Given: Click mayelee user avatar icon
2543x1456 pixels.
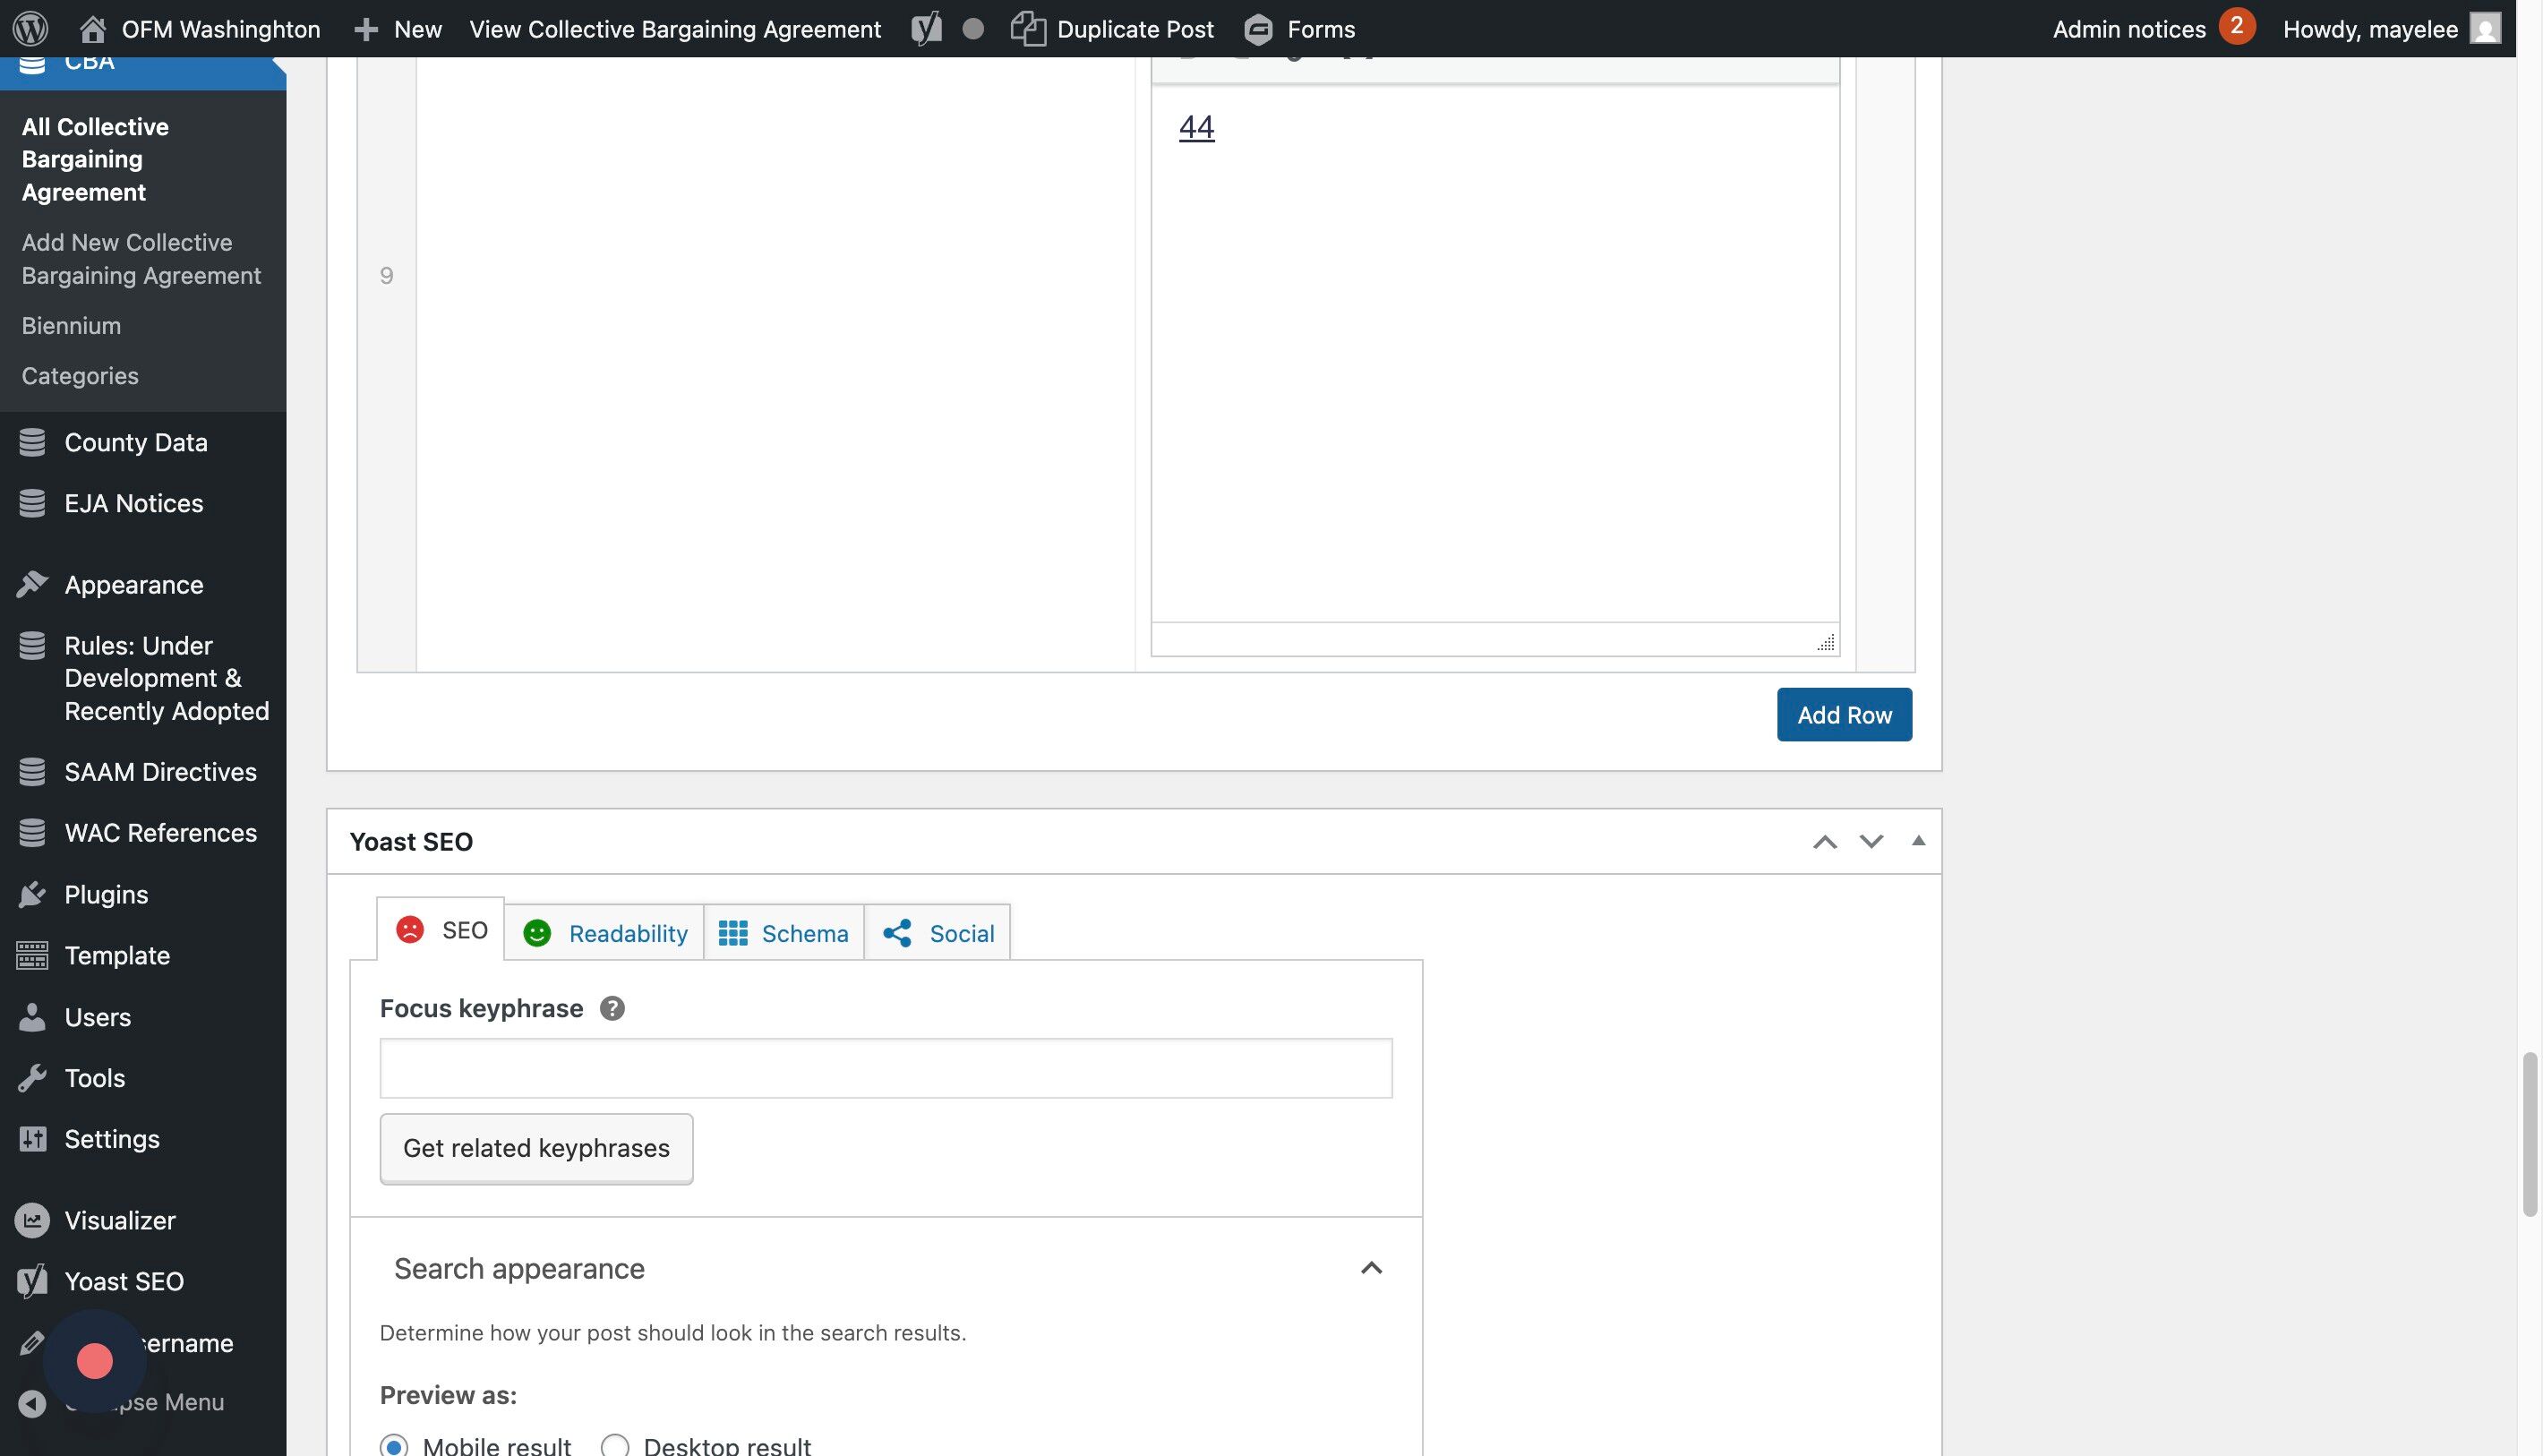Looking at the screenshot, I should coord(2484,28).
